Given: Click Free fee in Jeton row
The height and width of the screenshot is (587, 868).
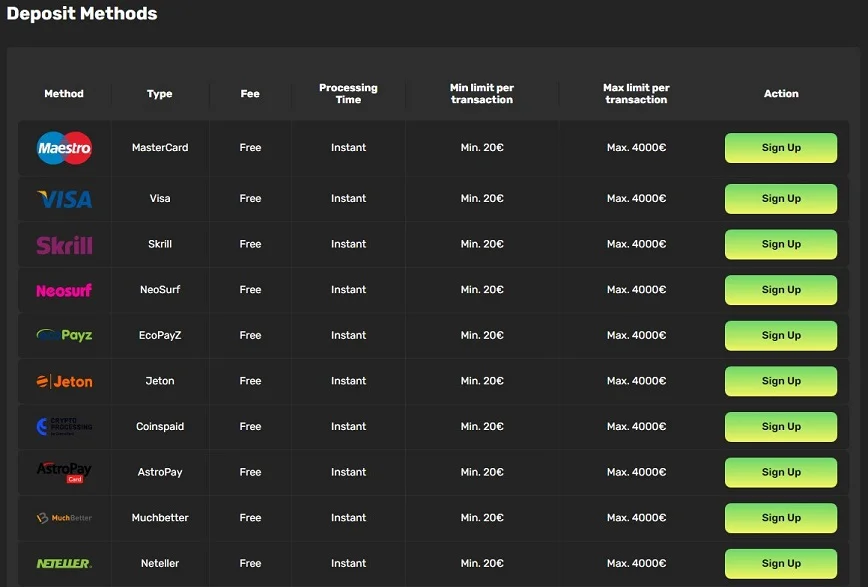Looking at the screenshot, I should pyautogui.click(x=250, y=380).
